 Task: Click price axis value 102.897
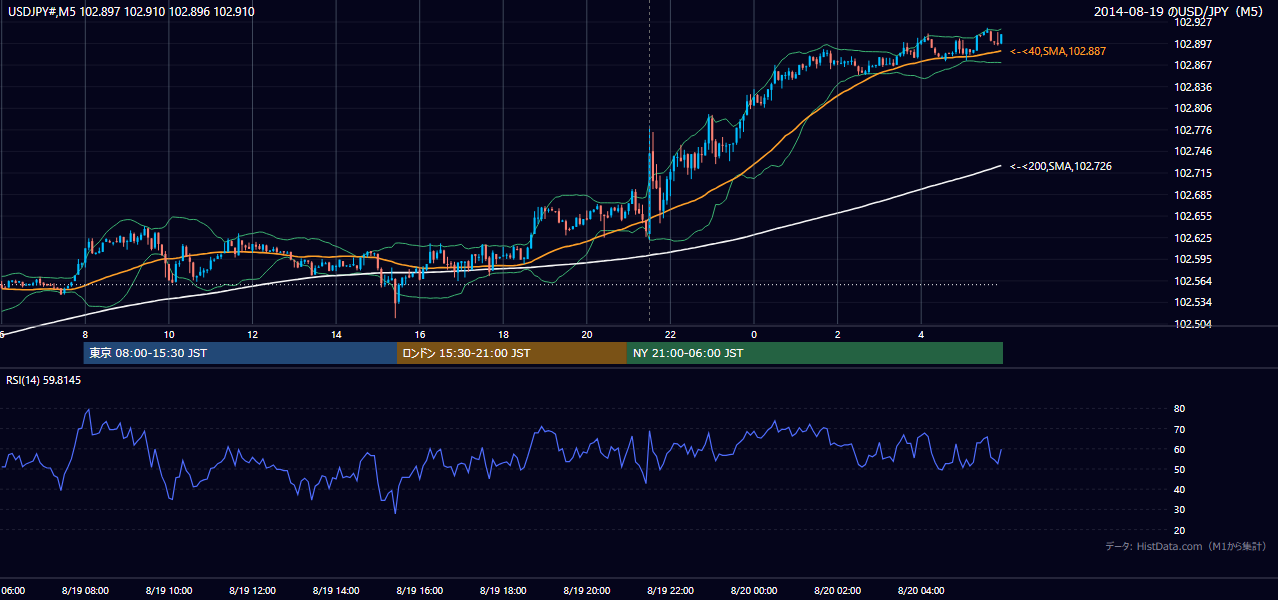[1192, 44]
